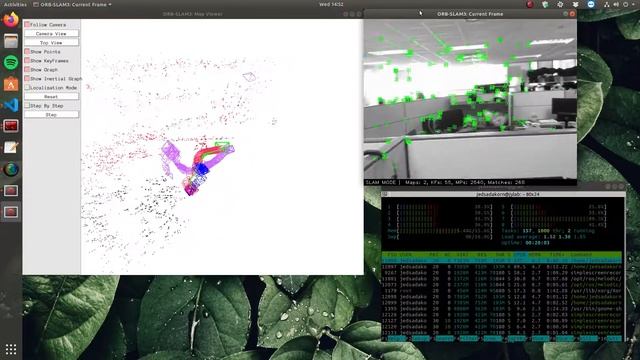Open the network status icon
640x360 pixels.
pyautogui.click(x=607, y=4)
